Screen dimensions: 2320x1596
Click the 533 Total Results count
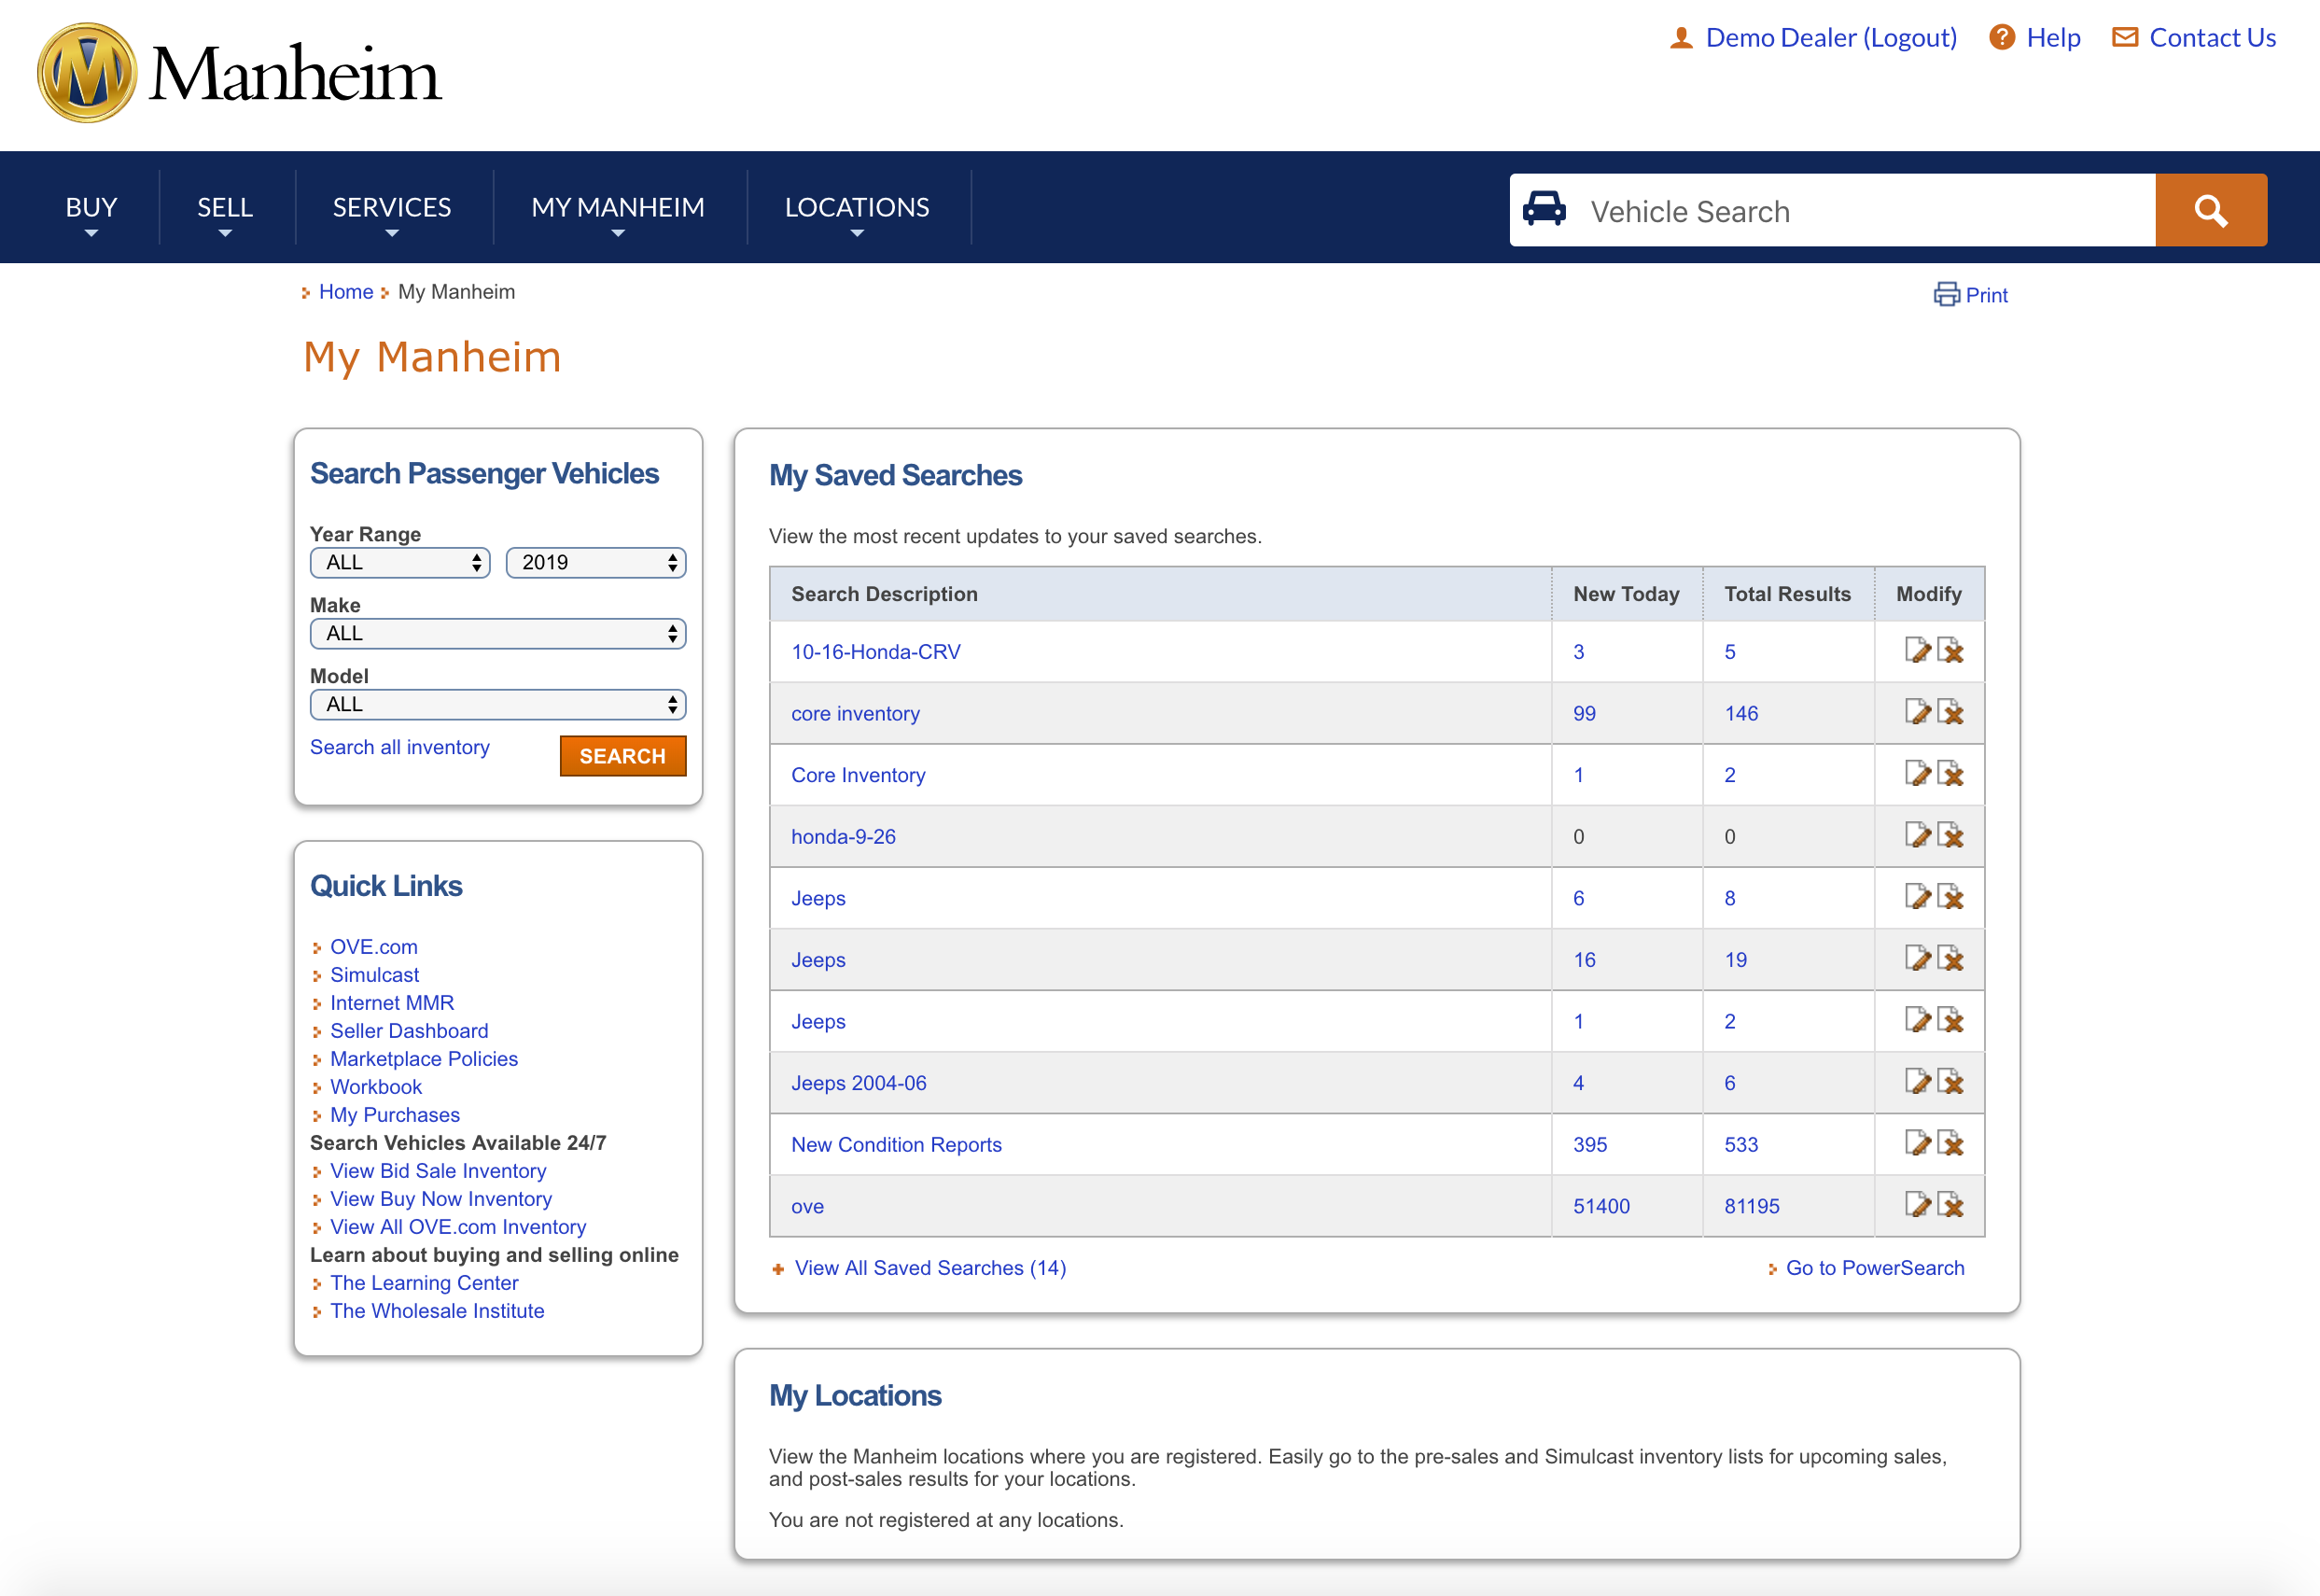click(1741, 1144)
